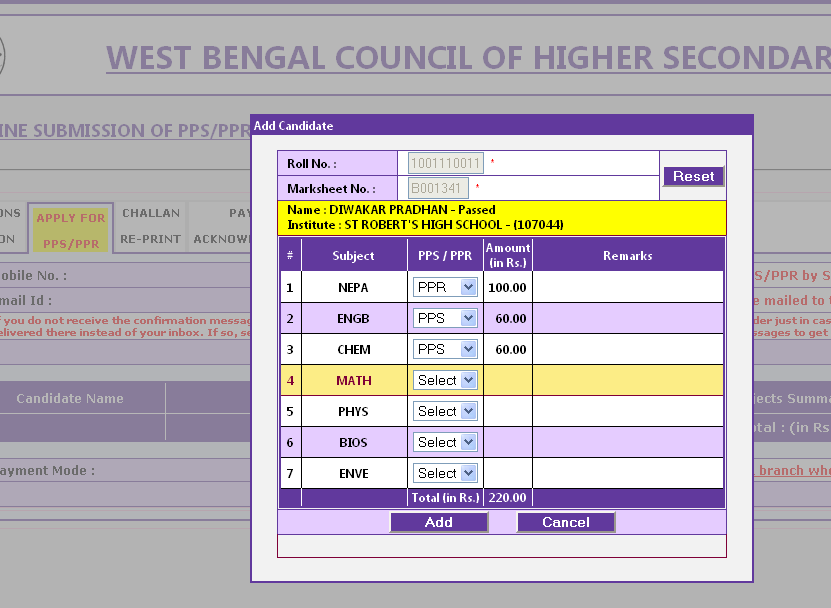The width and height of the screenshot is (831, 608).
Task: Click the Add button
Action: [x=439, y=522]
